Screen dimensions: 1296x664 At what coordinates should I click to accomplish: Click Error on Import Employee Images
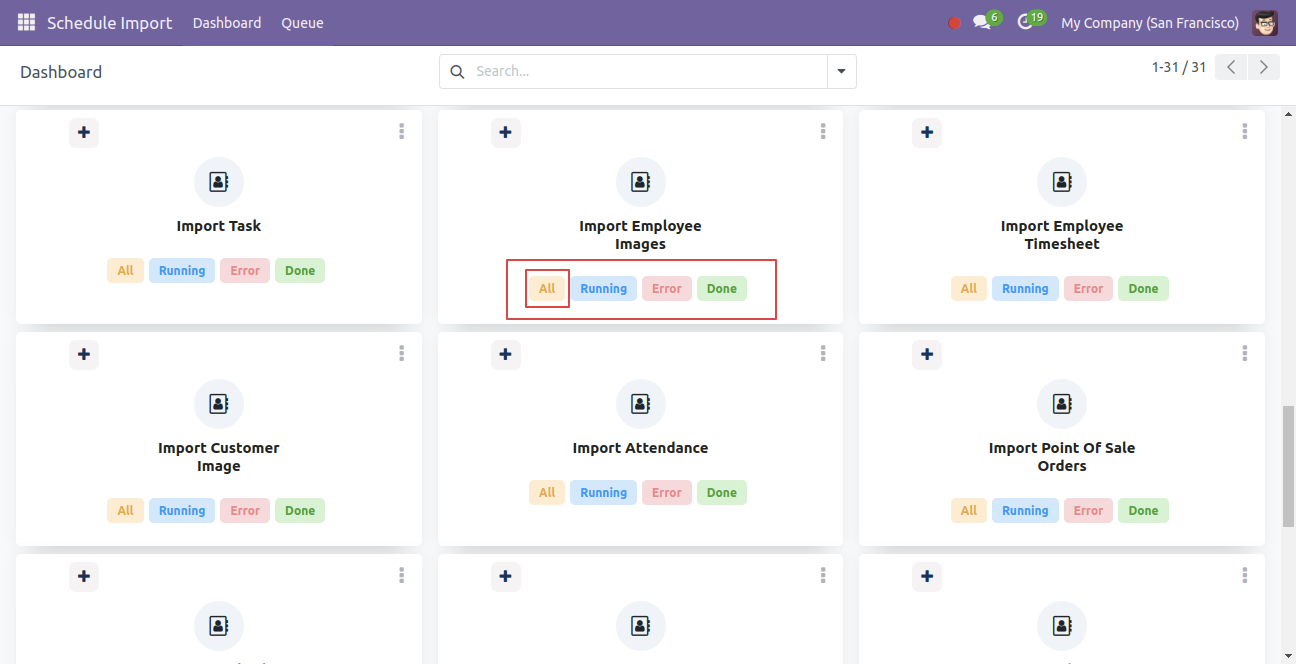pos(667,289)
